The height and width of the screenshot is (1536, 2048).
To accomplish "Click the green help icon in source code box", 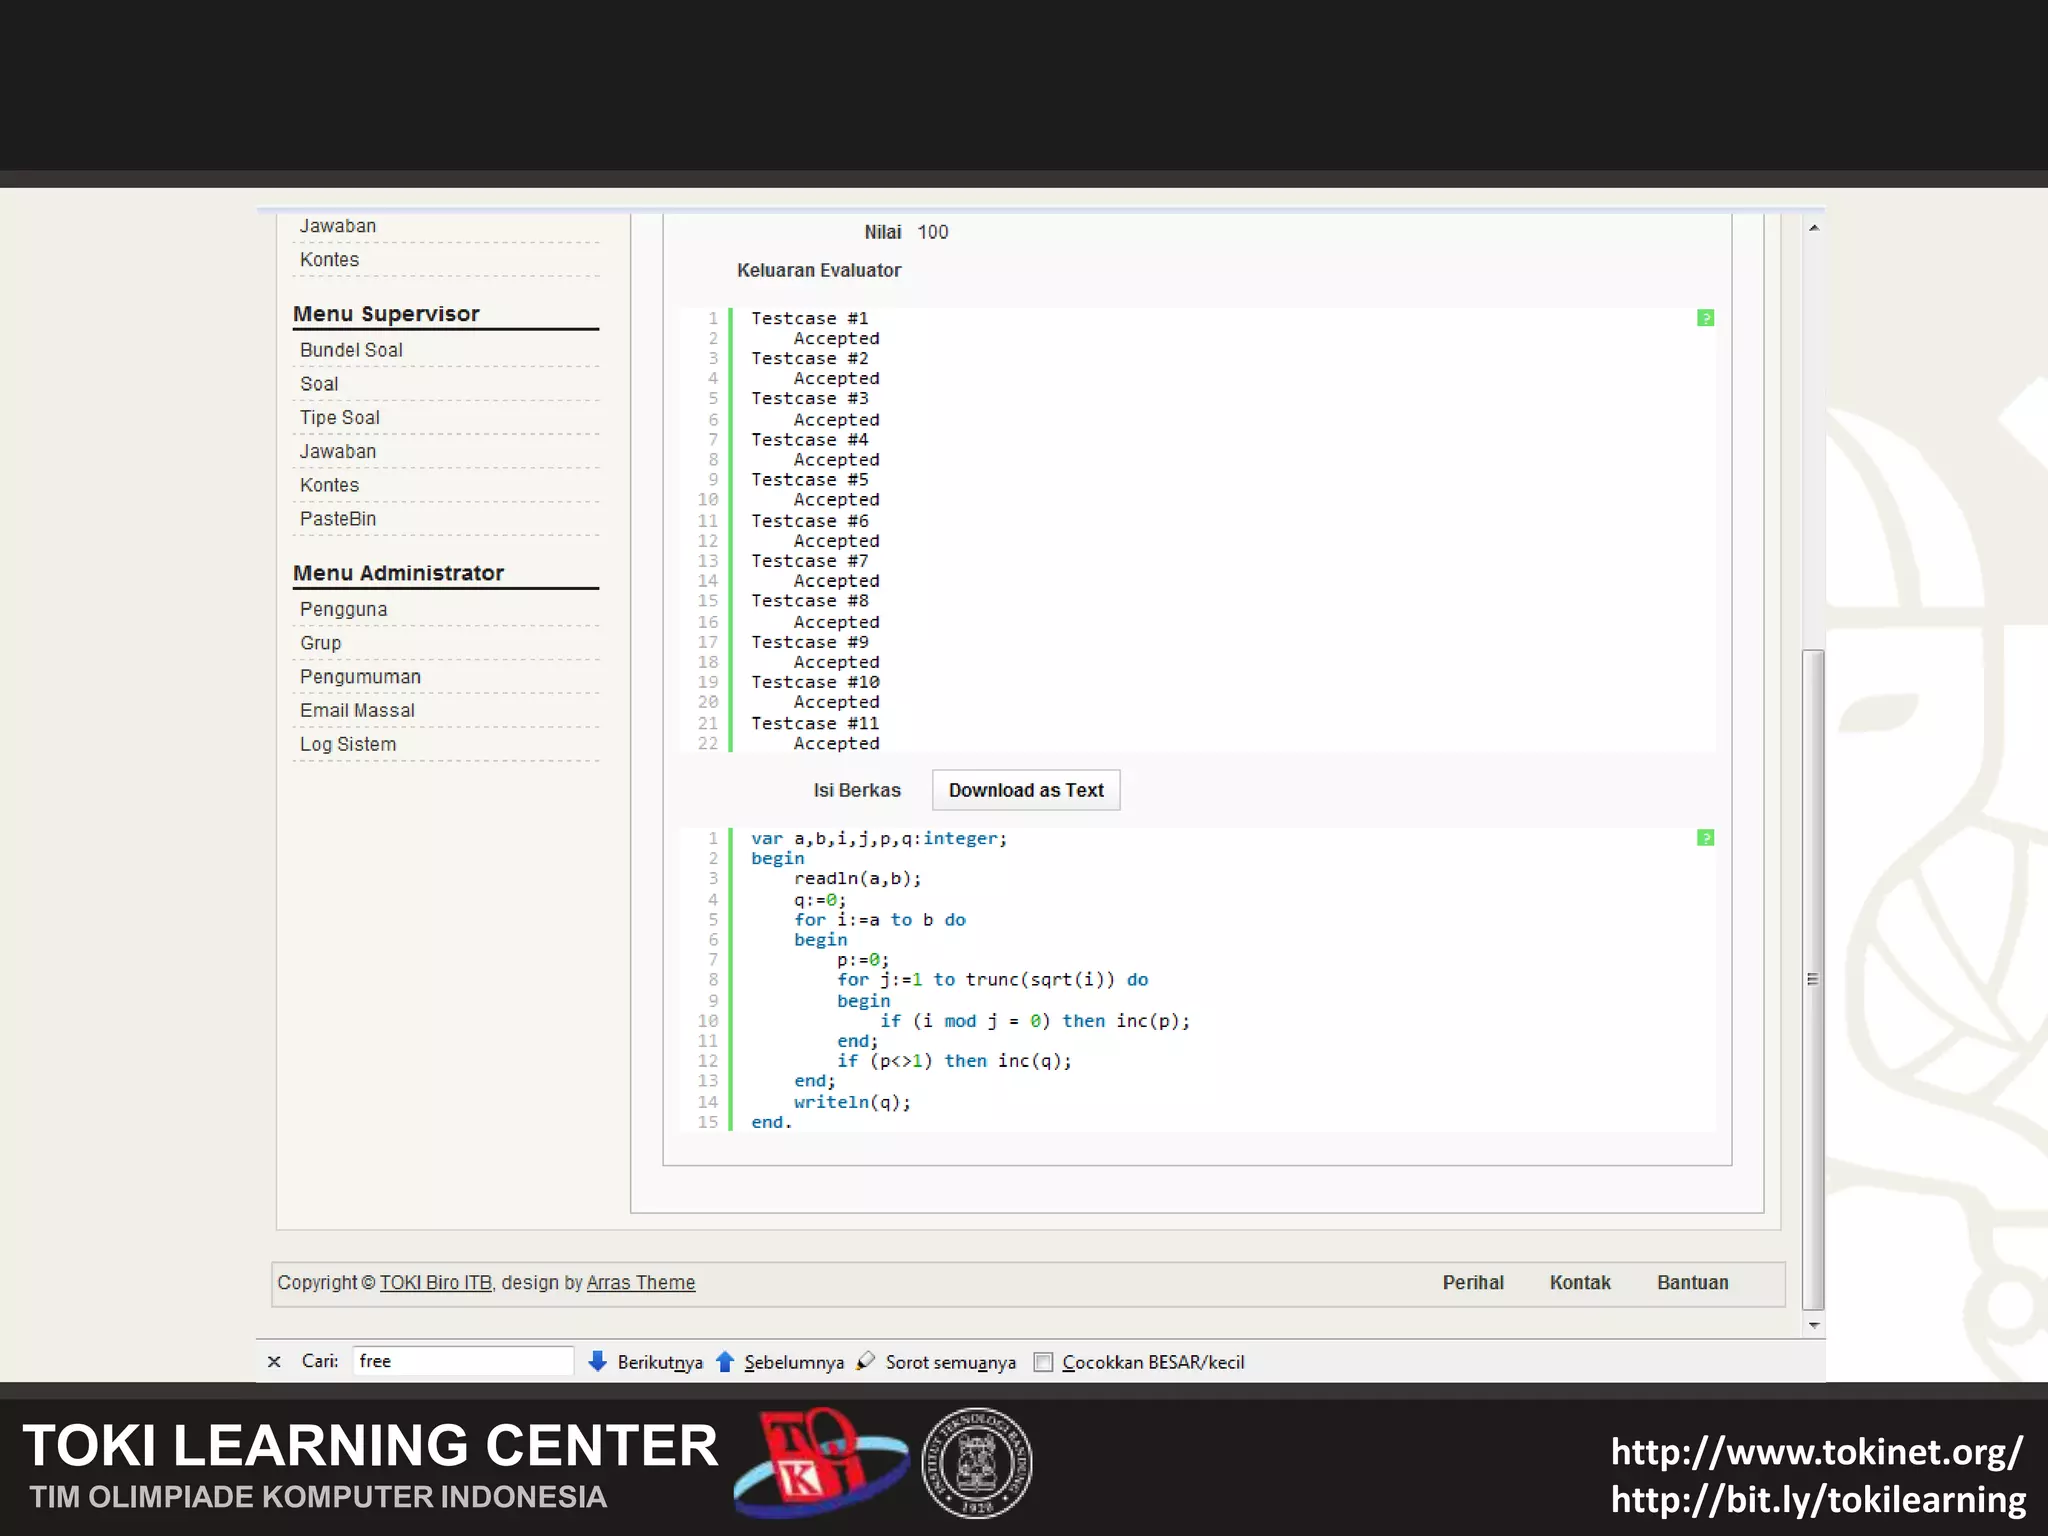I will [x=1705, y=838].
